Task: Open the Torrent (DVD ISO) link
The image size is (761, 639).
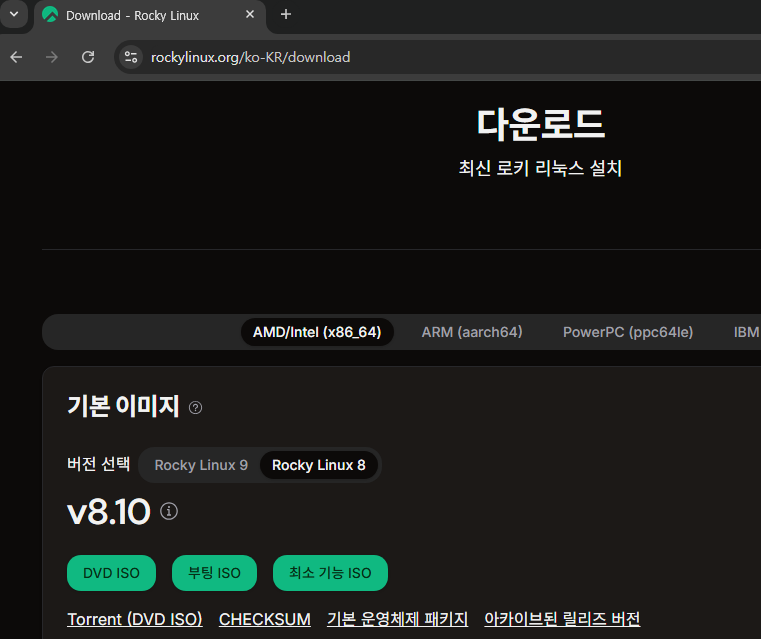Action: pos(135,619)
